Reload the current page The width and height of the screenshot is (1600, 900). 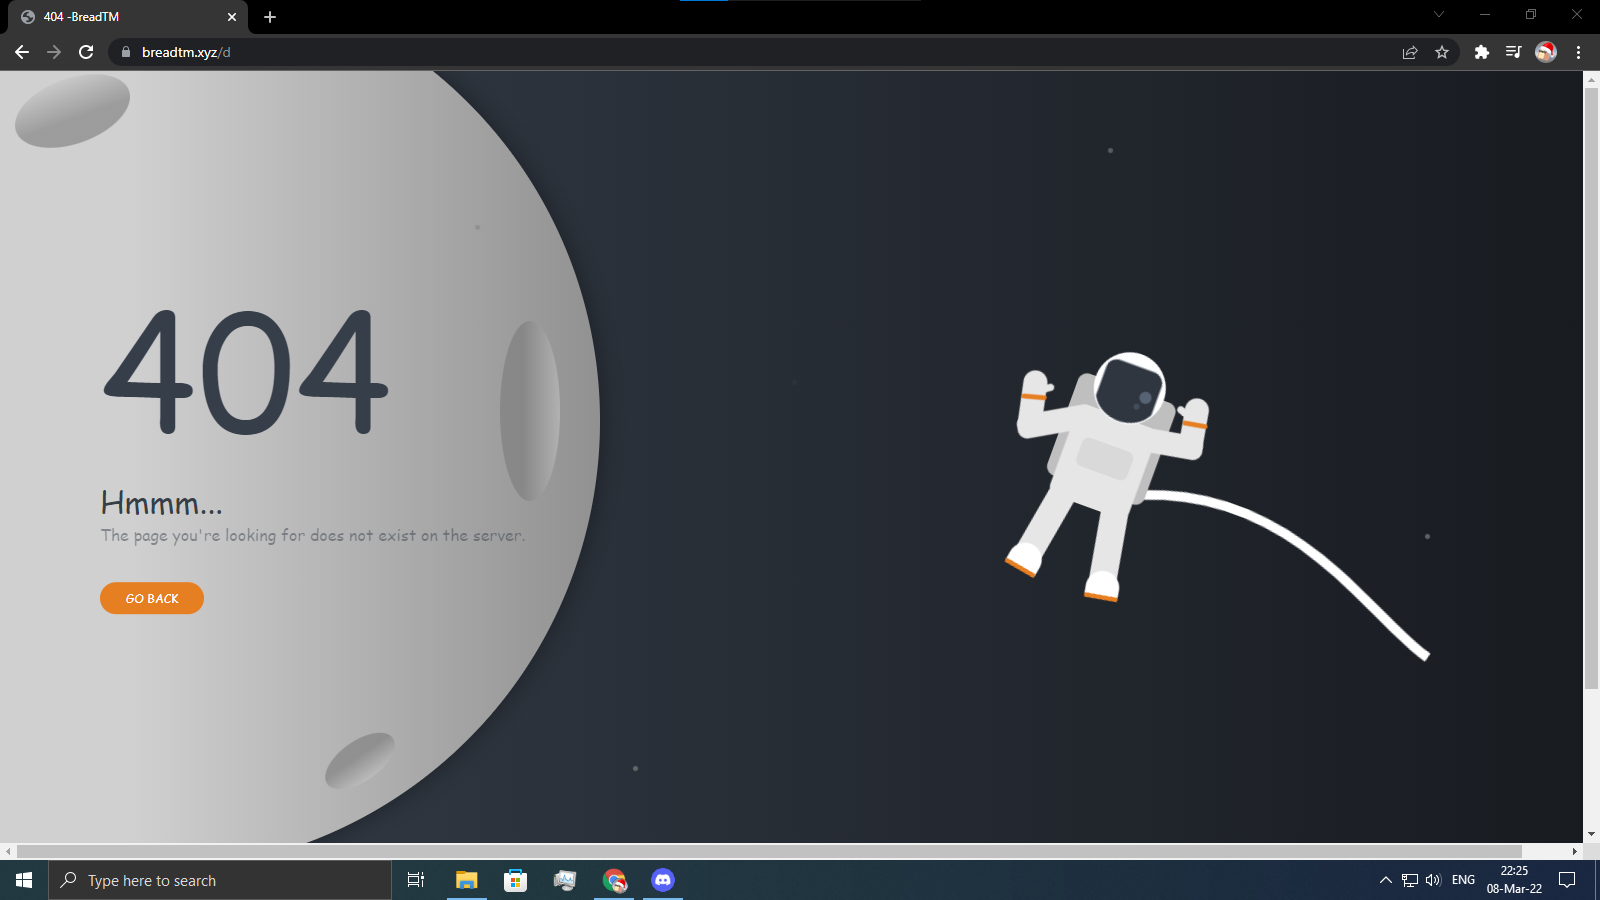[x=86, y=52]
